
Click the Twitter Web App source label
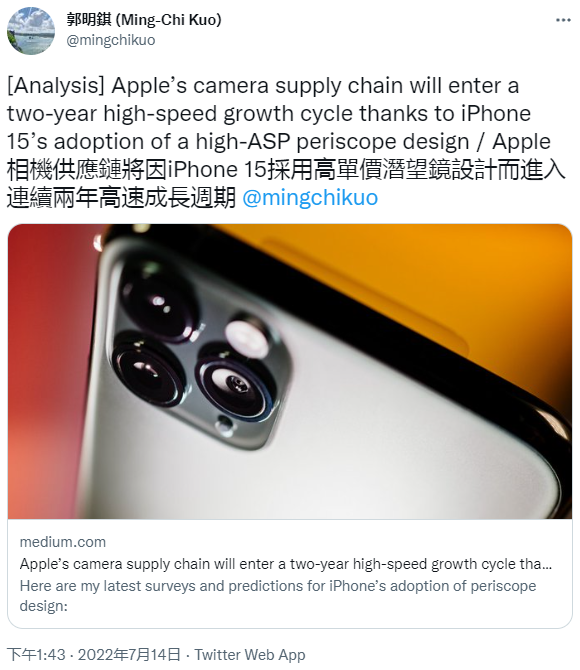pyautogui.click(x=250, y=655)
